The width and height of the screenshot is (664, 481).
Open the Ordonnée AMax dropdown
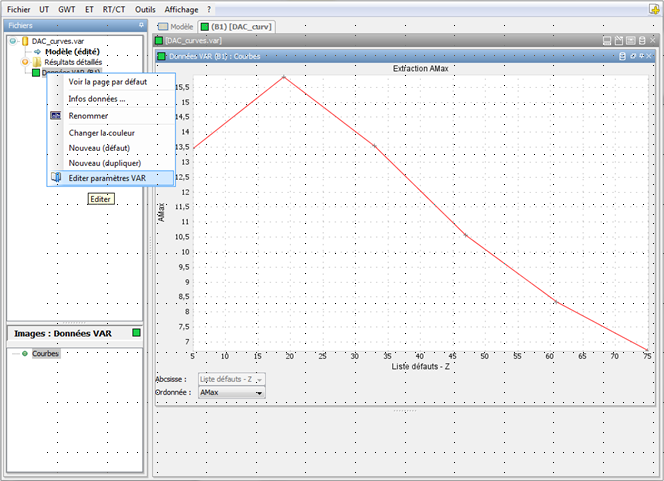click(x=232, y=393)
